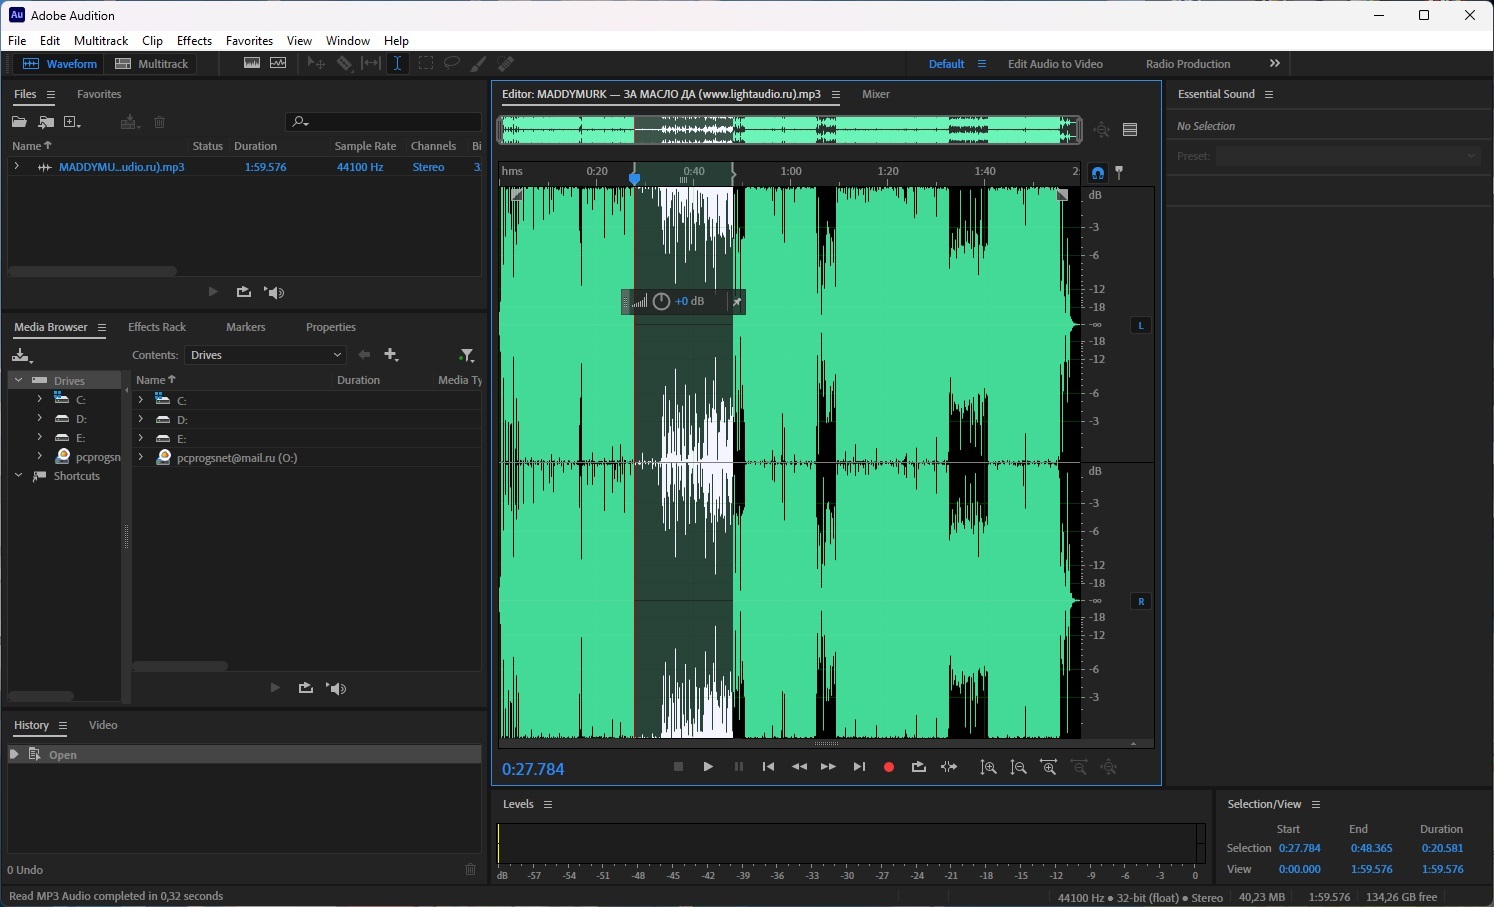Expand the C: drive tree item

[x=39, y=399]
